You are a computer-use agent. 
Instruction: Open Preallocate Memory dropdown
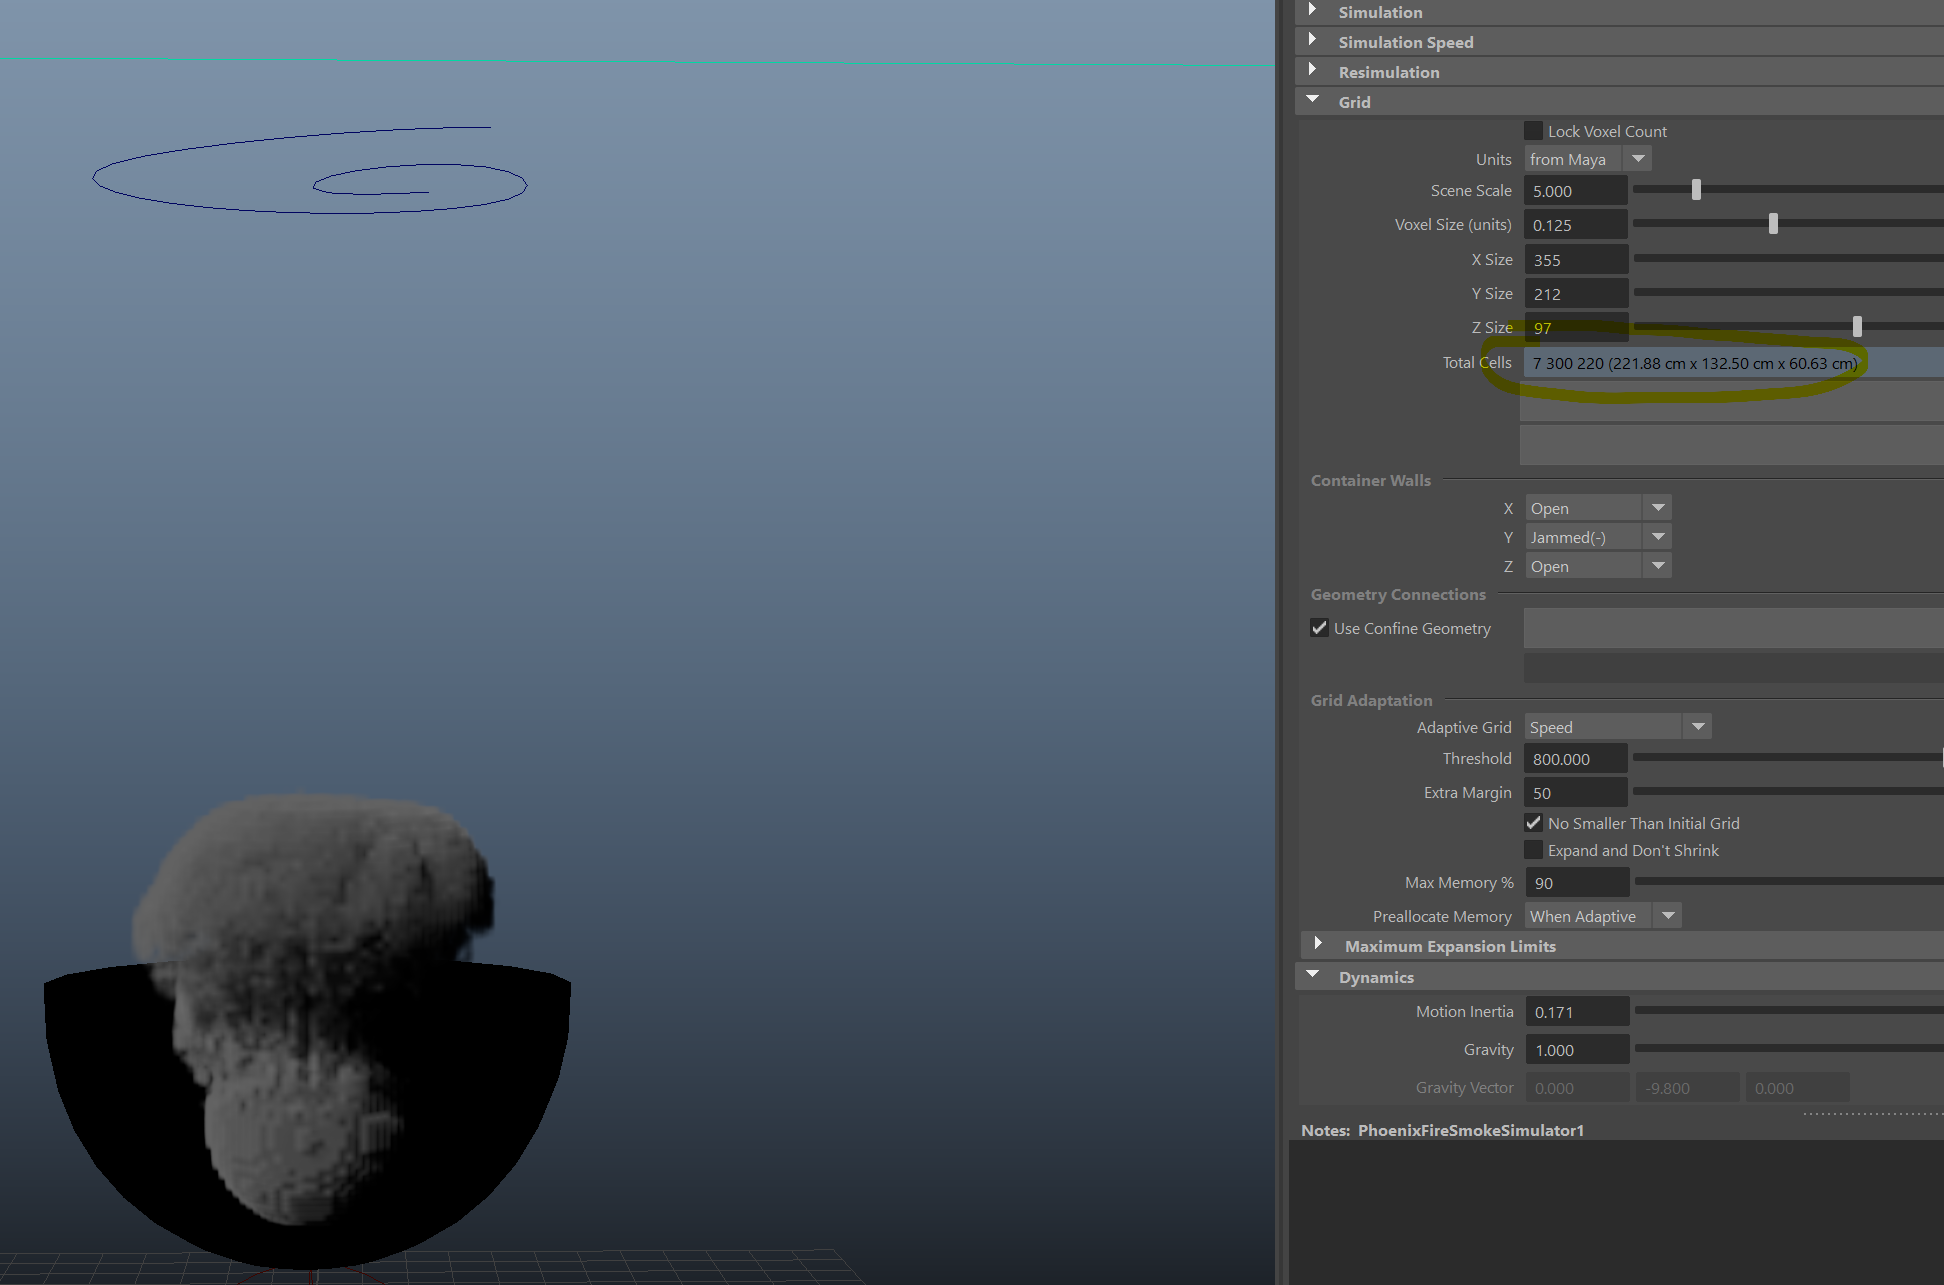pos(1602,916)
